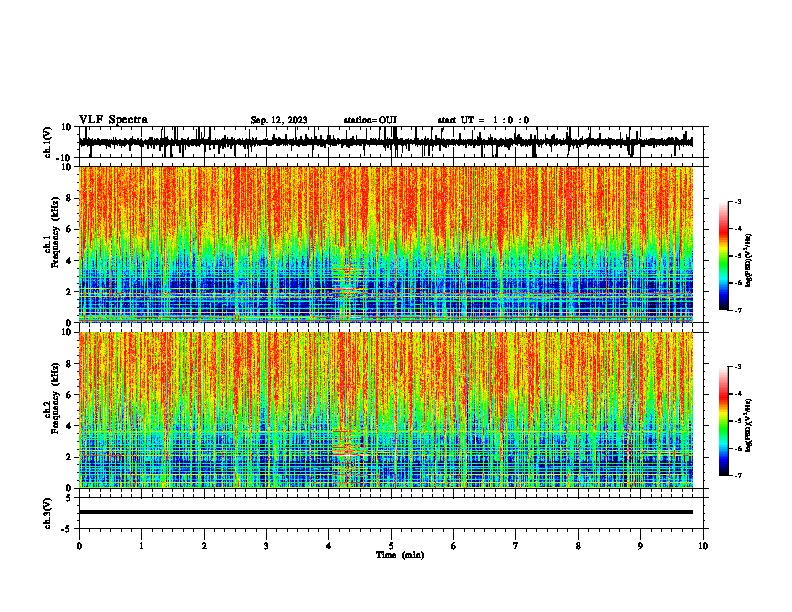The width and height of the screenshot is (792, 612).
Task: Click the "VLF Spectra" plot title
Action: [x=113, y=120]
